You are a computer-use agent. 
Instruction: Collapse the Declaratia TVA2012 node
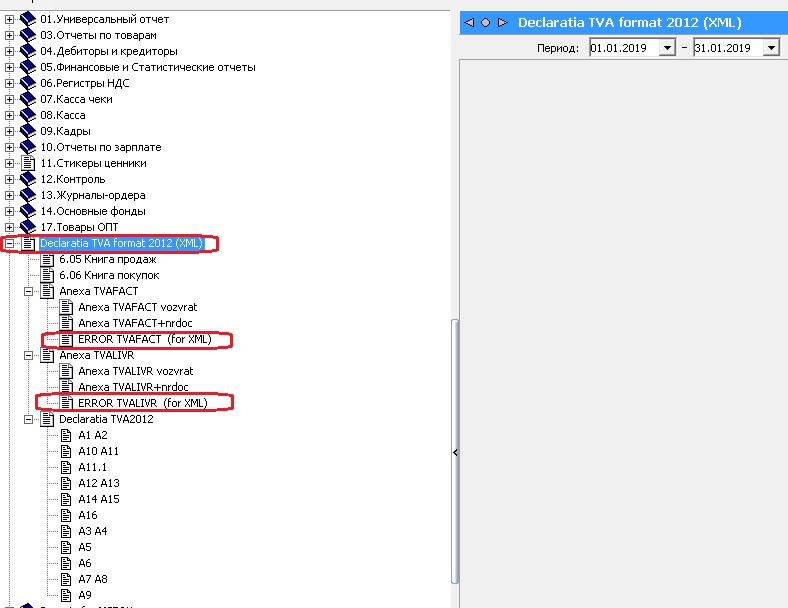(x=29, y=420)
